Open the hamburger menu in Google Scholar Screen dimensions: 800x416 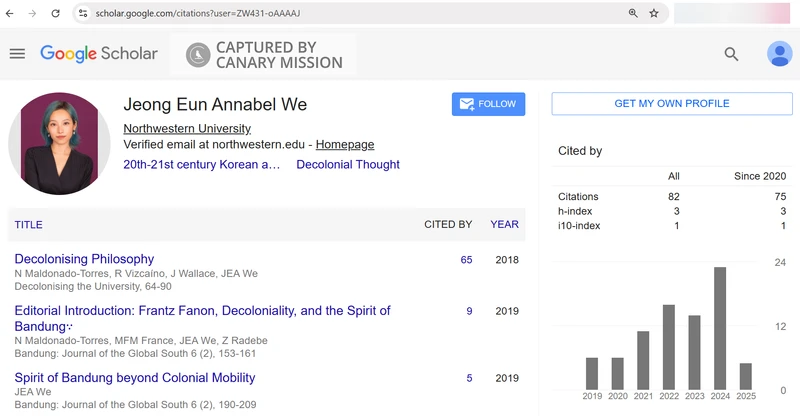(x=17, y=54)
